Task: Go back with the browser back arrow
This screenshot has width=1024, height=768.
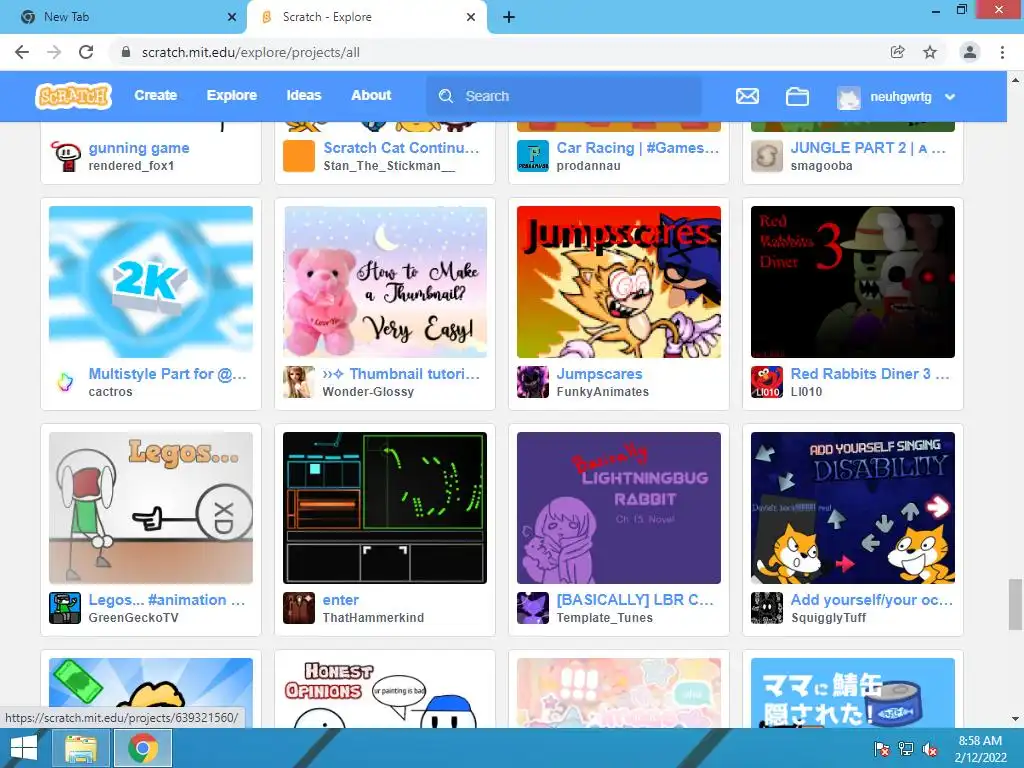Action: click(22, 52)
